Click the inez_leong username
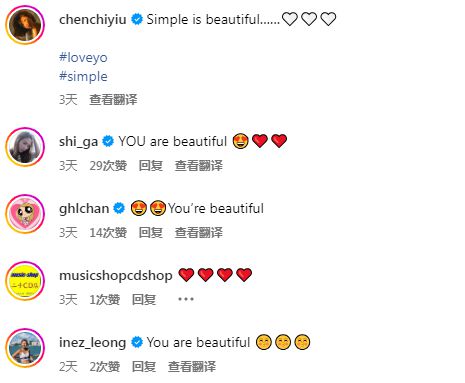The image size is (465, 383). [x=92, y=342]
